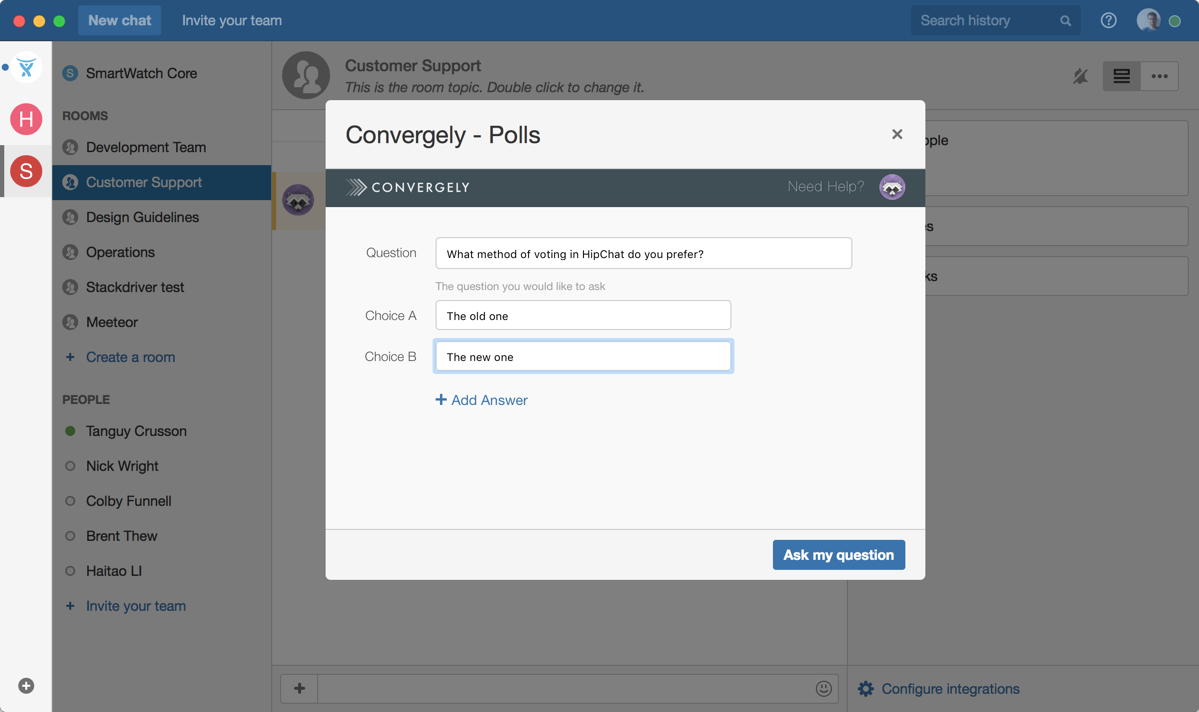Select Invite your team in top bar
1199x712 pixels.
pos(232,20)
